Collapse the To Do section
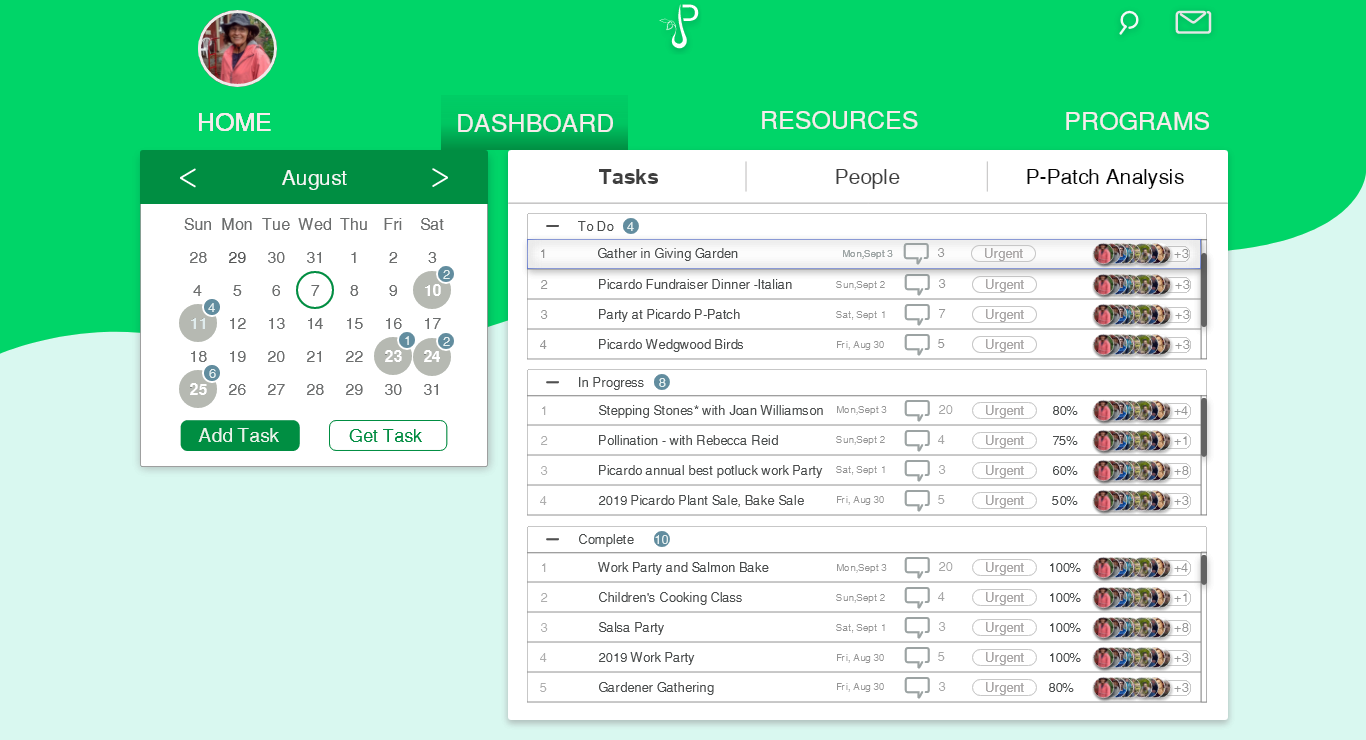 point(552,227)
